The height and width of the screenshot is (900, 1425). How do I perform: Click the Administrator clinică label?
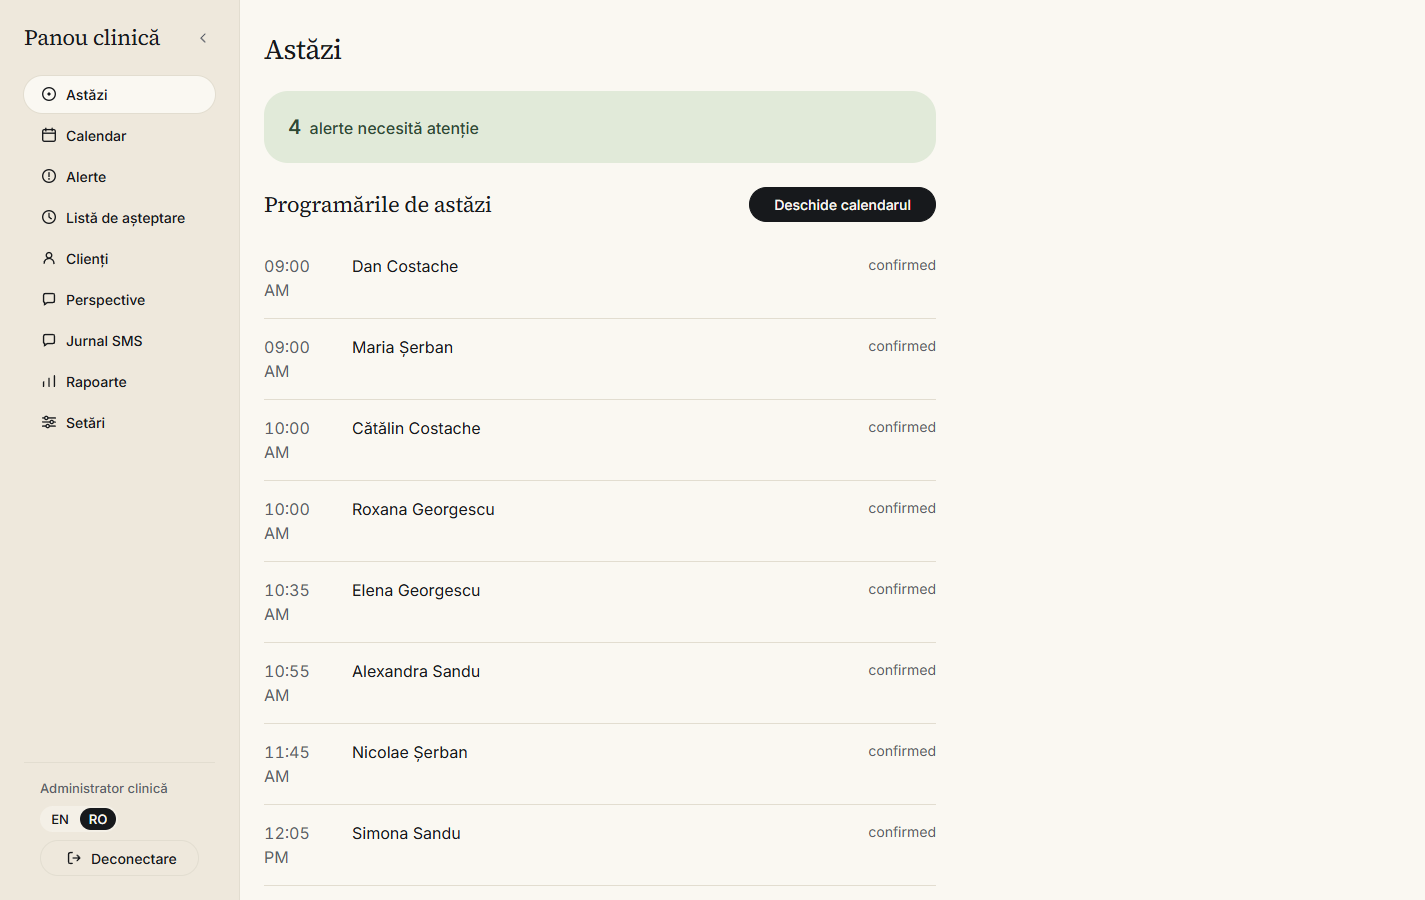104,788
